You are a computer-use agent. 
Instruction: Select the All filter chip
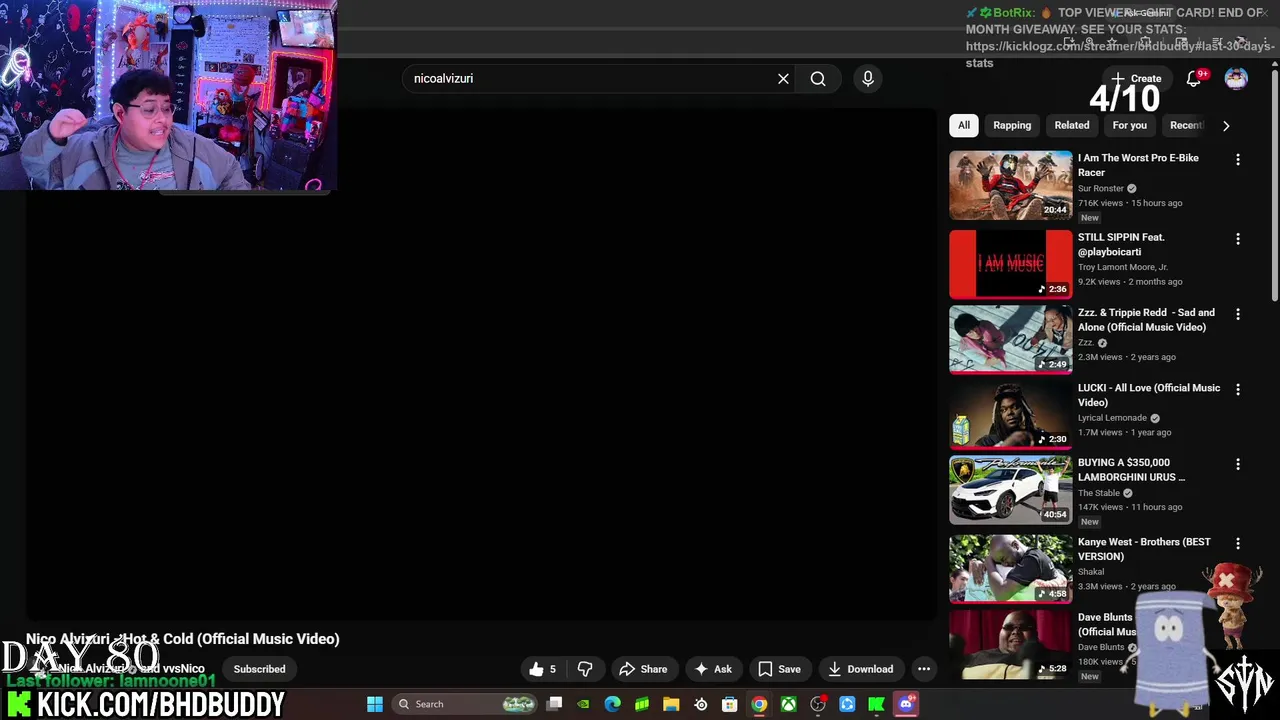[964, 125]
